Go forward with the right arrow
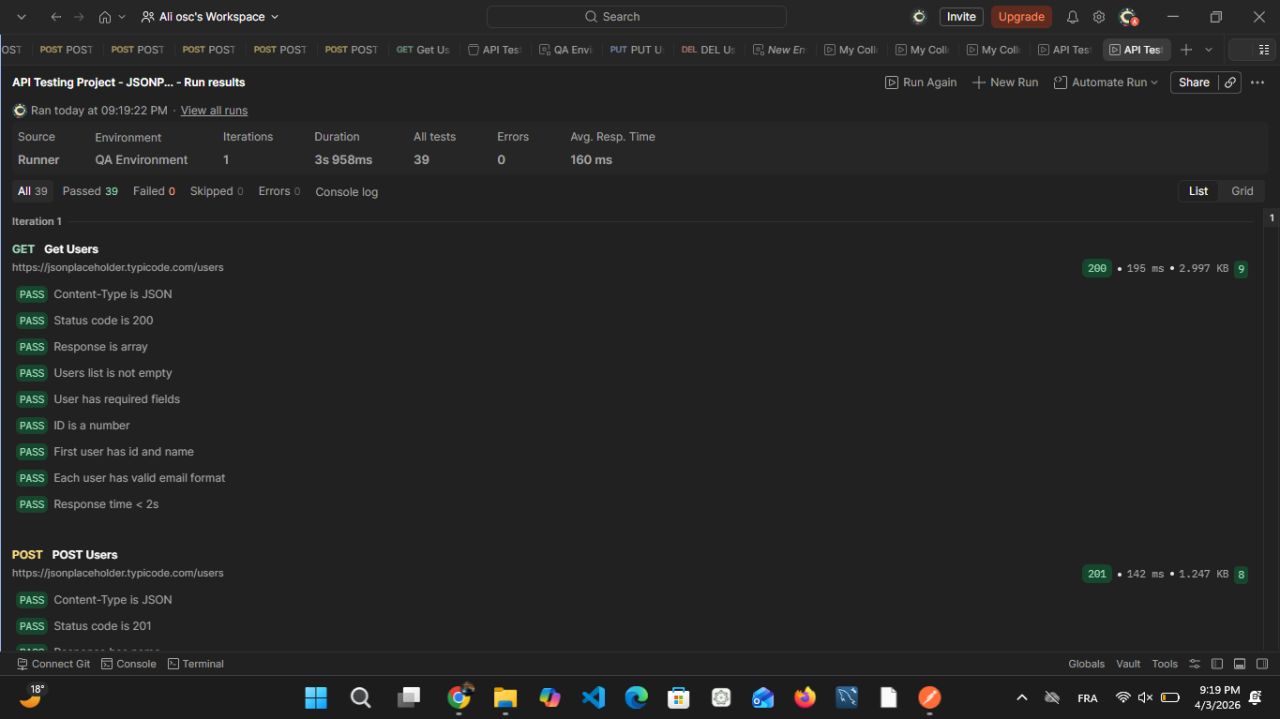This screenshot has height=719, width=1280. click(x=79, y=17)
